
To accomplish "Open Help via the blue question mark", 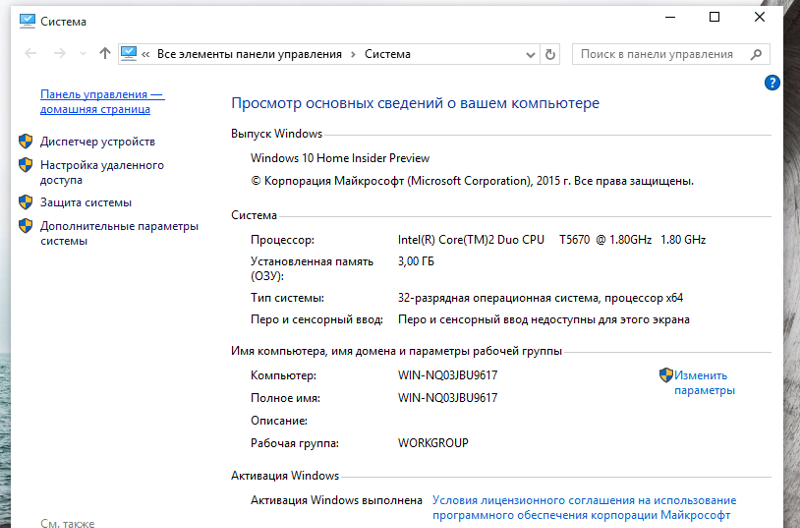I will click(x=772, y=83).
